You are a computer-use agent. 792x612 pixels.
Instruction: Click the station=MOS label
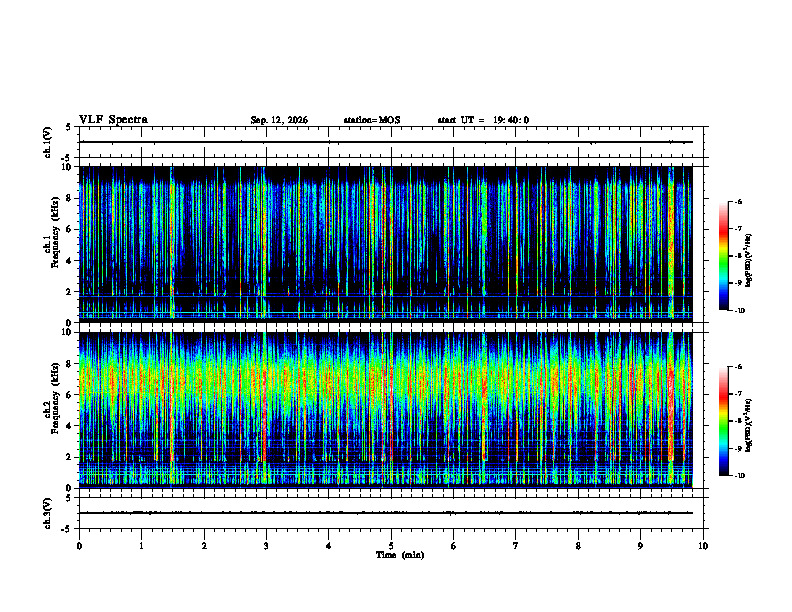click(x=372, y=120)
